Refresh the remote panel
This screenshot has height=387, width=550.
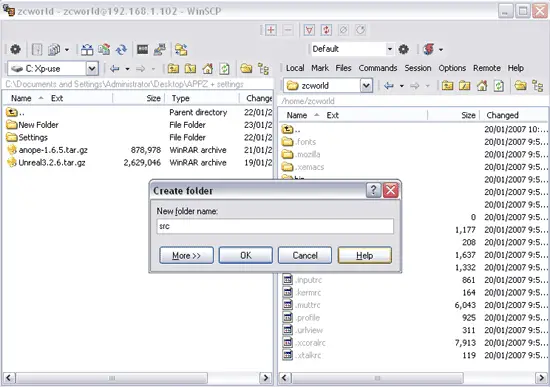[499, 86]
